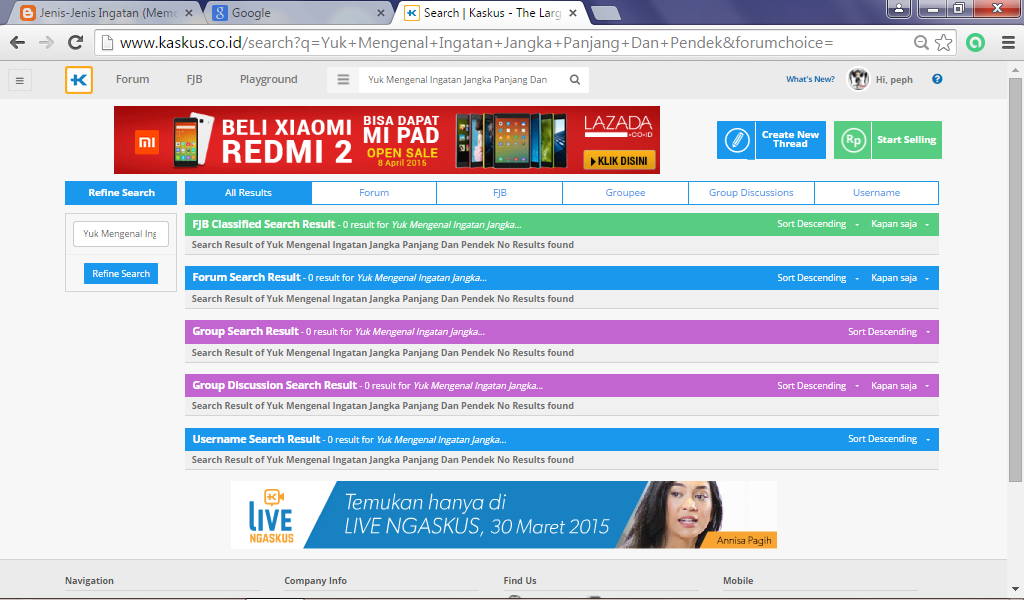Expand Kapan saja in FJB Classified results

point(900,224)
